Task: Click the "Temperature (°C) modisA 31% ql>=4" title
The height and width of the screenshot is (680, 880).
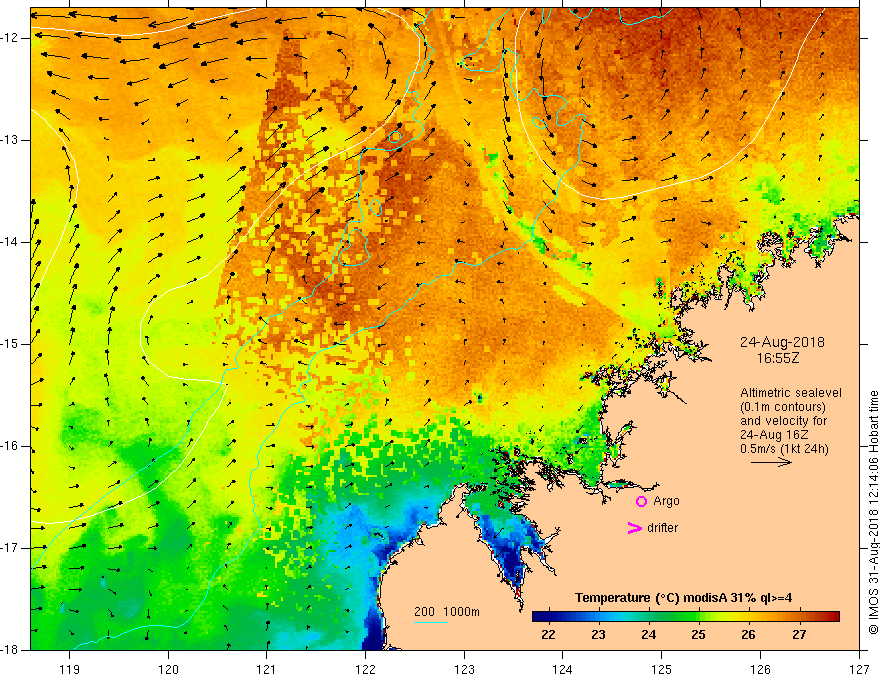Action: (683, 598)
